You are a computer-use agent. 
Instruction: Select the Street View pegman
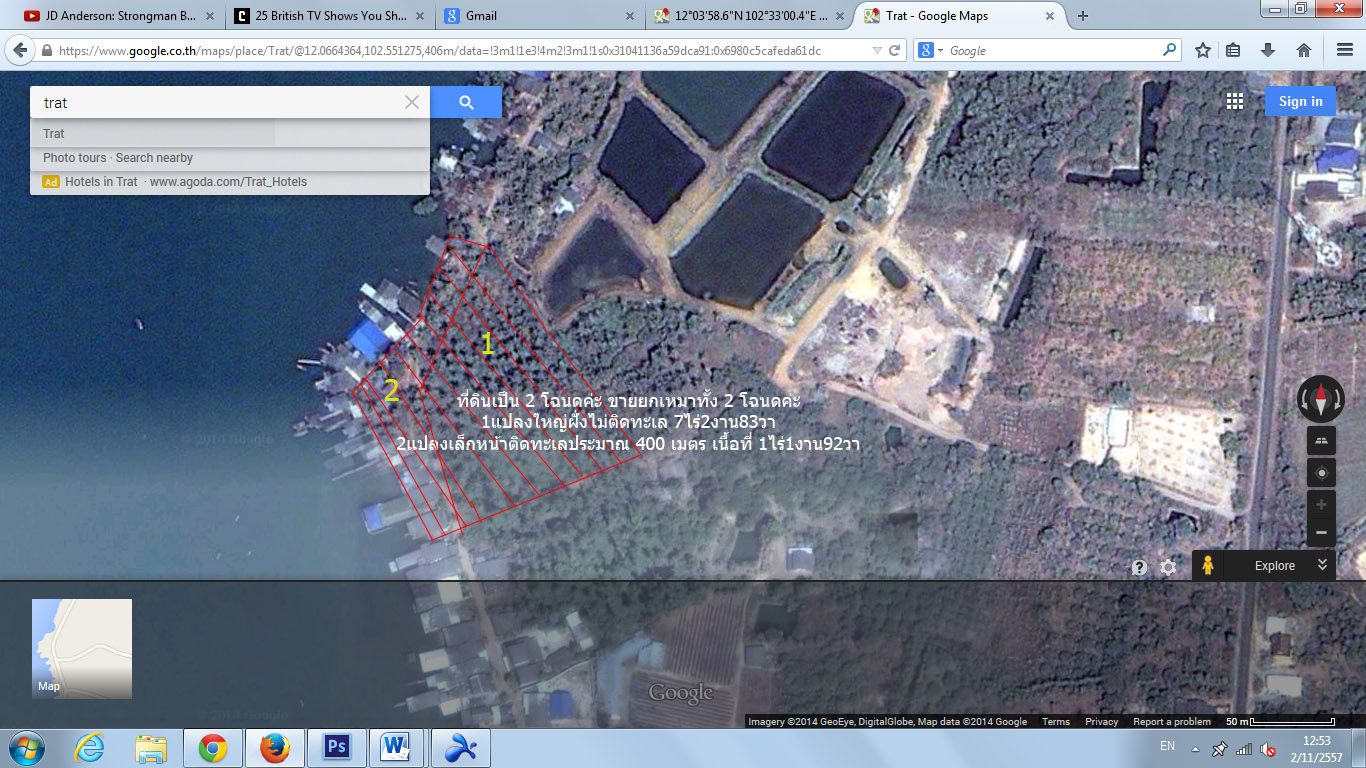point(1208,566)
